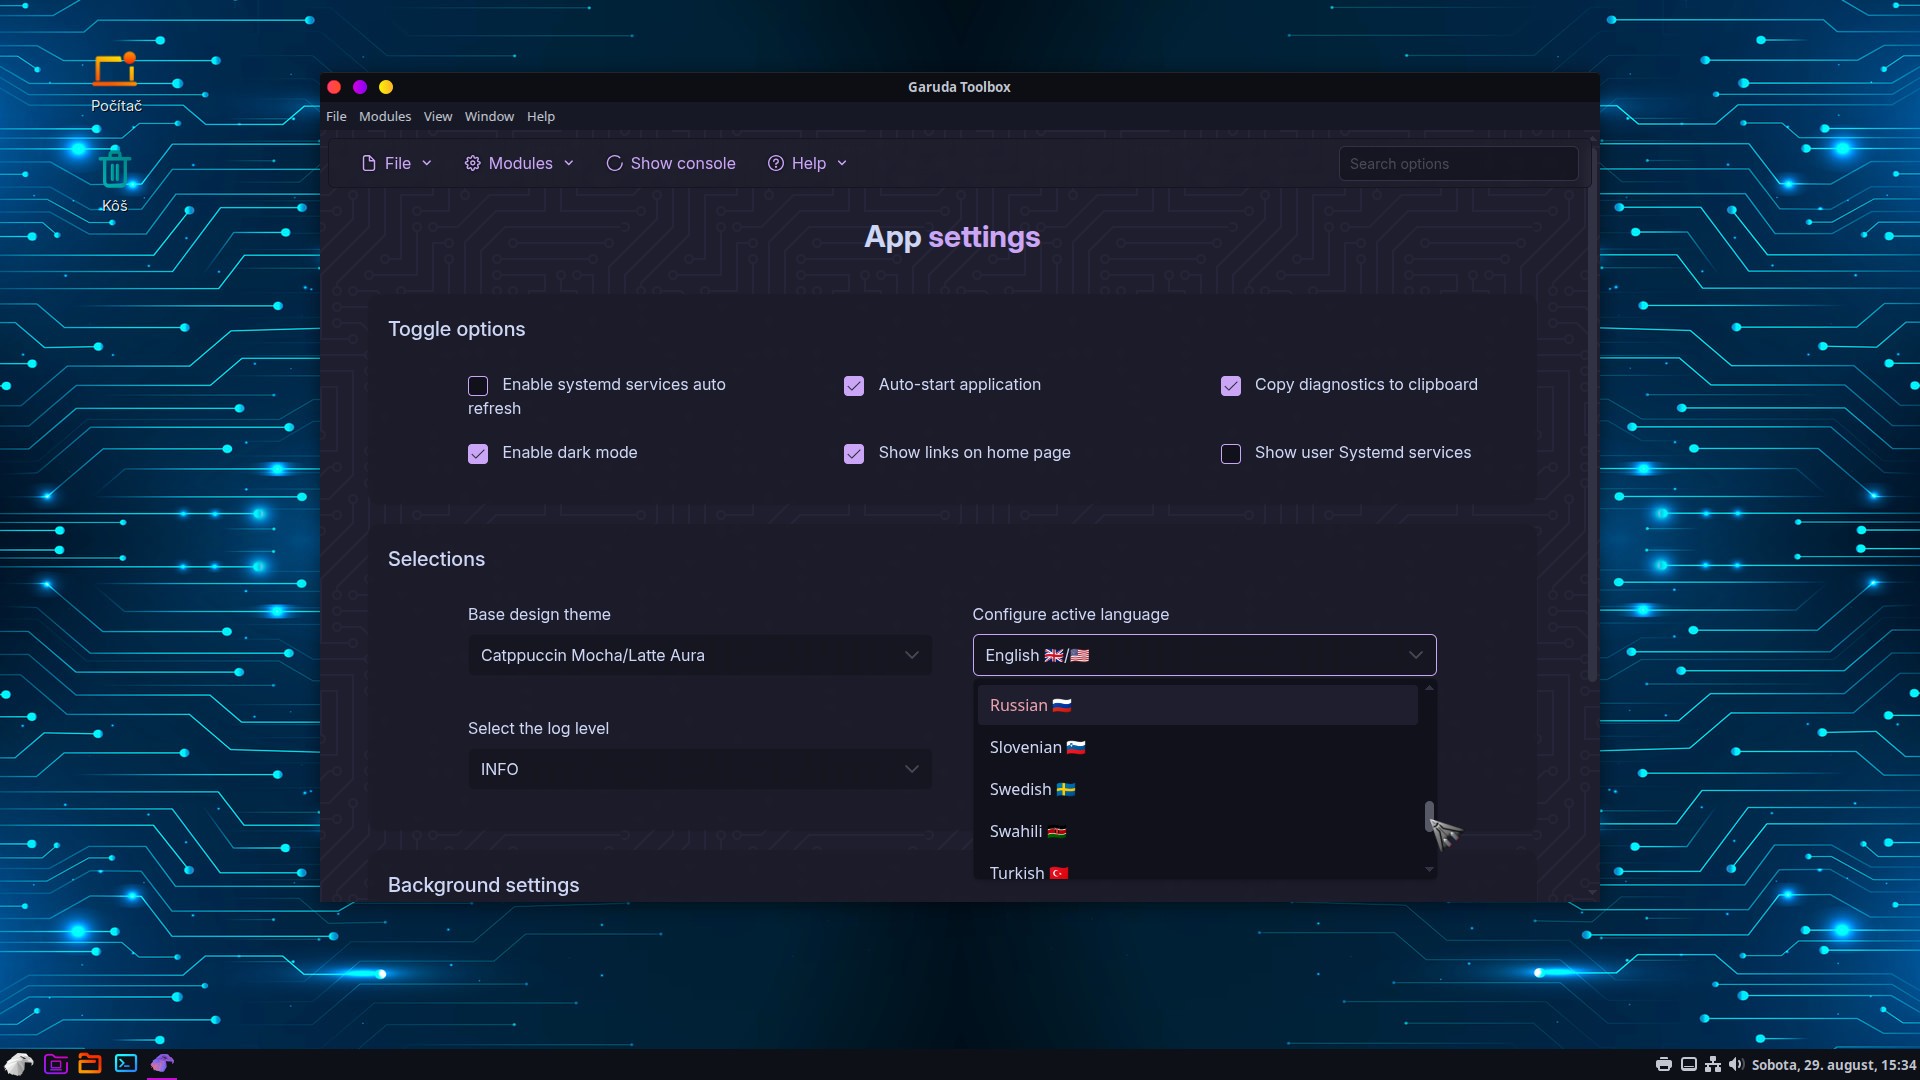Click the display tray icon
This screenshot has width=1920, height=1080.
coord(1689,1065)
